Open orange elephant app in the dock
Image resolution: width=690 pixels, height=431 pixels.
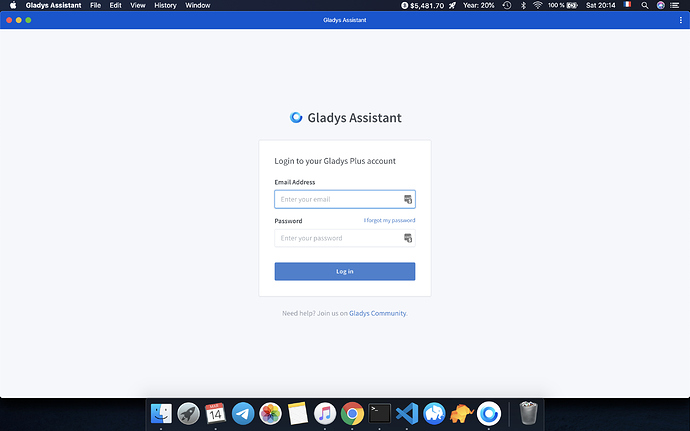click(x=462, y=414)
